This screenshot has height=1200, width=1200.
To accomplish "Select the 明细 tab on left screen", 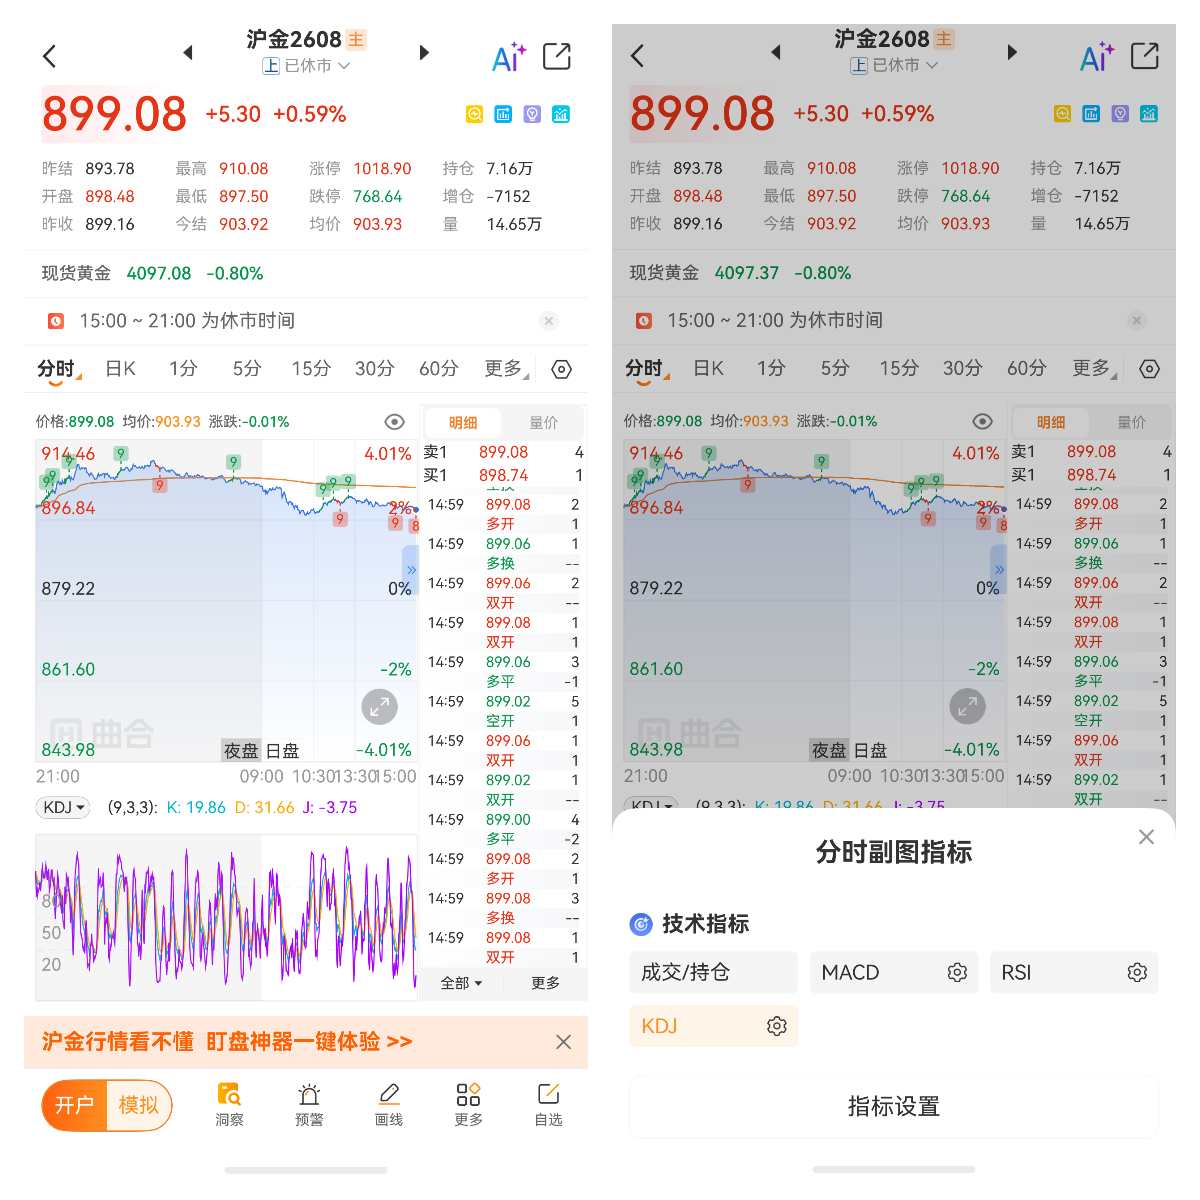I will click(463, 422).
